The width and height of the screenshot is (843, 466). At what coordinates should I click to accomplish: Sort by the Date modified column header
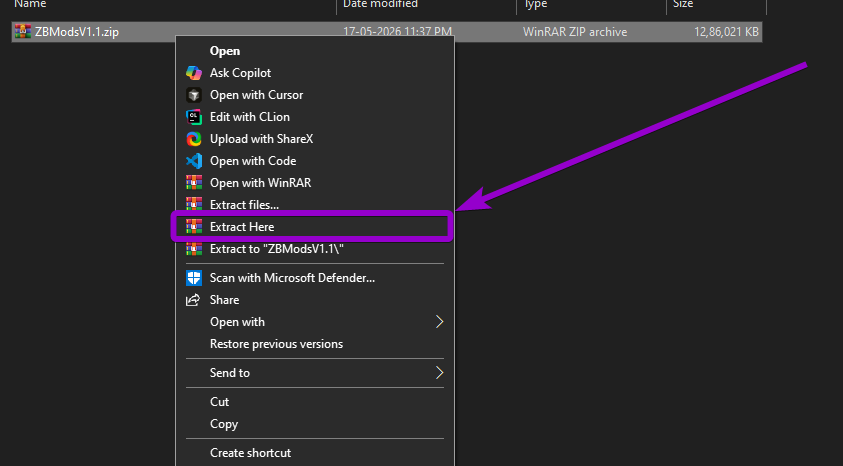click(380, 4)
